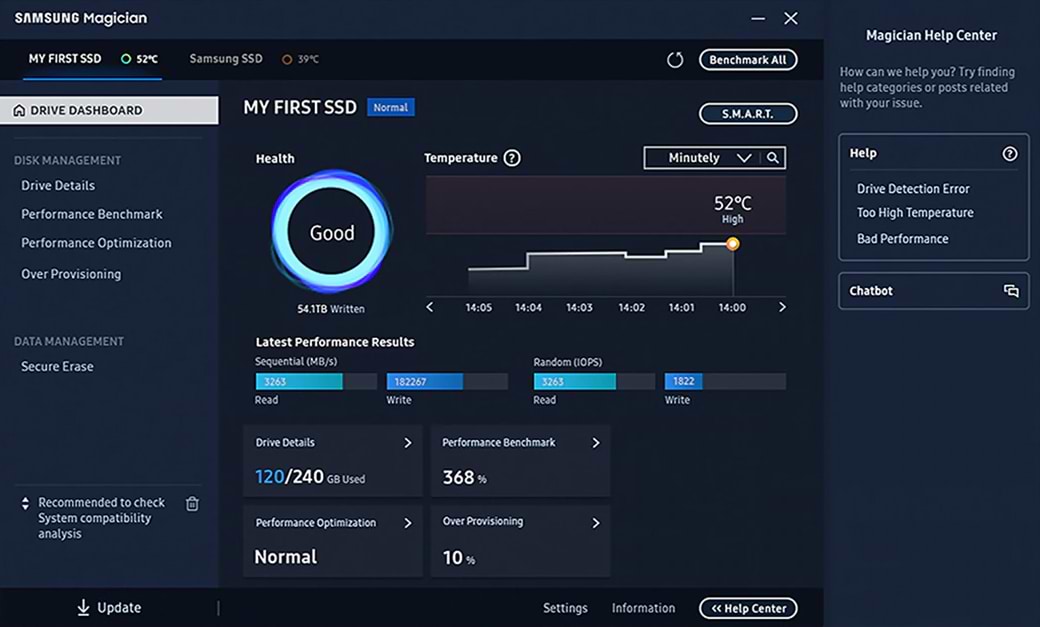Expand the Performance Benchmark card arrow
This screenshot has height=627, width=1040.
click(596, 443)
